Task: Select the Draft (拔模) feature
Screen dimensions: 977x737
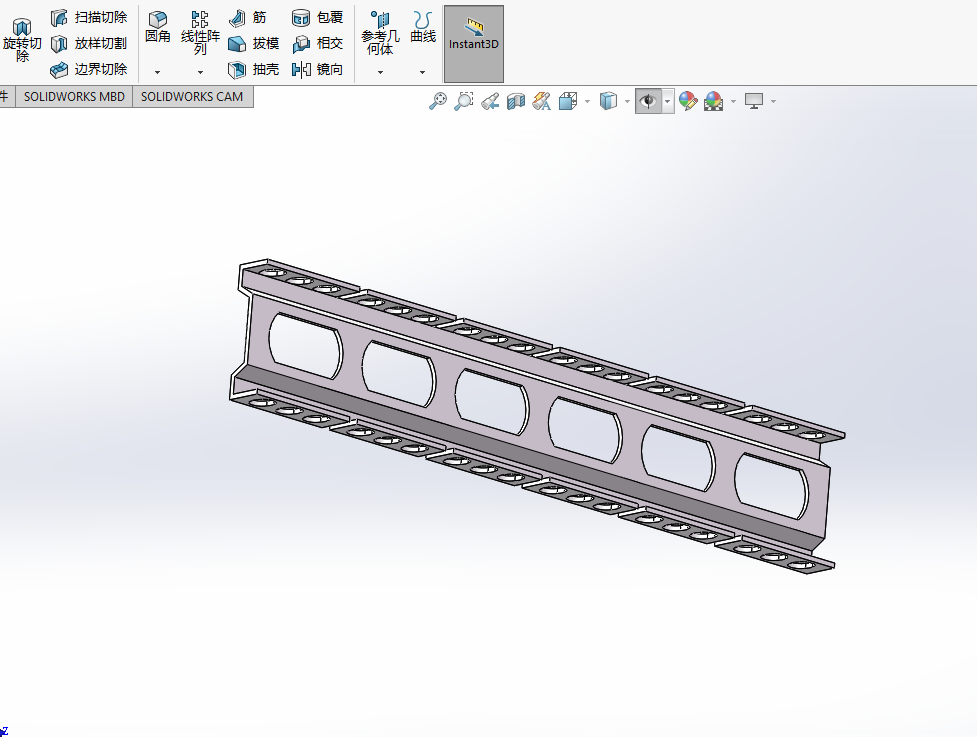Action: (x=254, y=44)
